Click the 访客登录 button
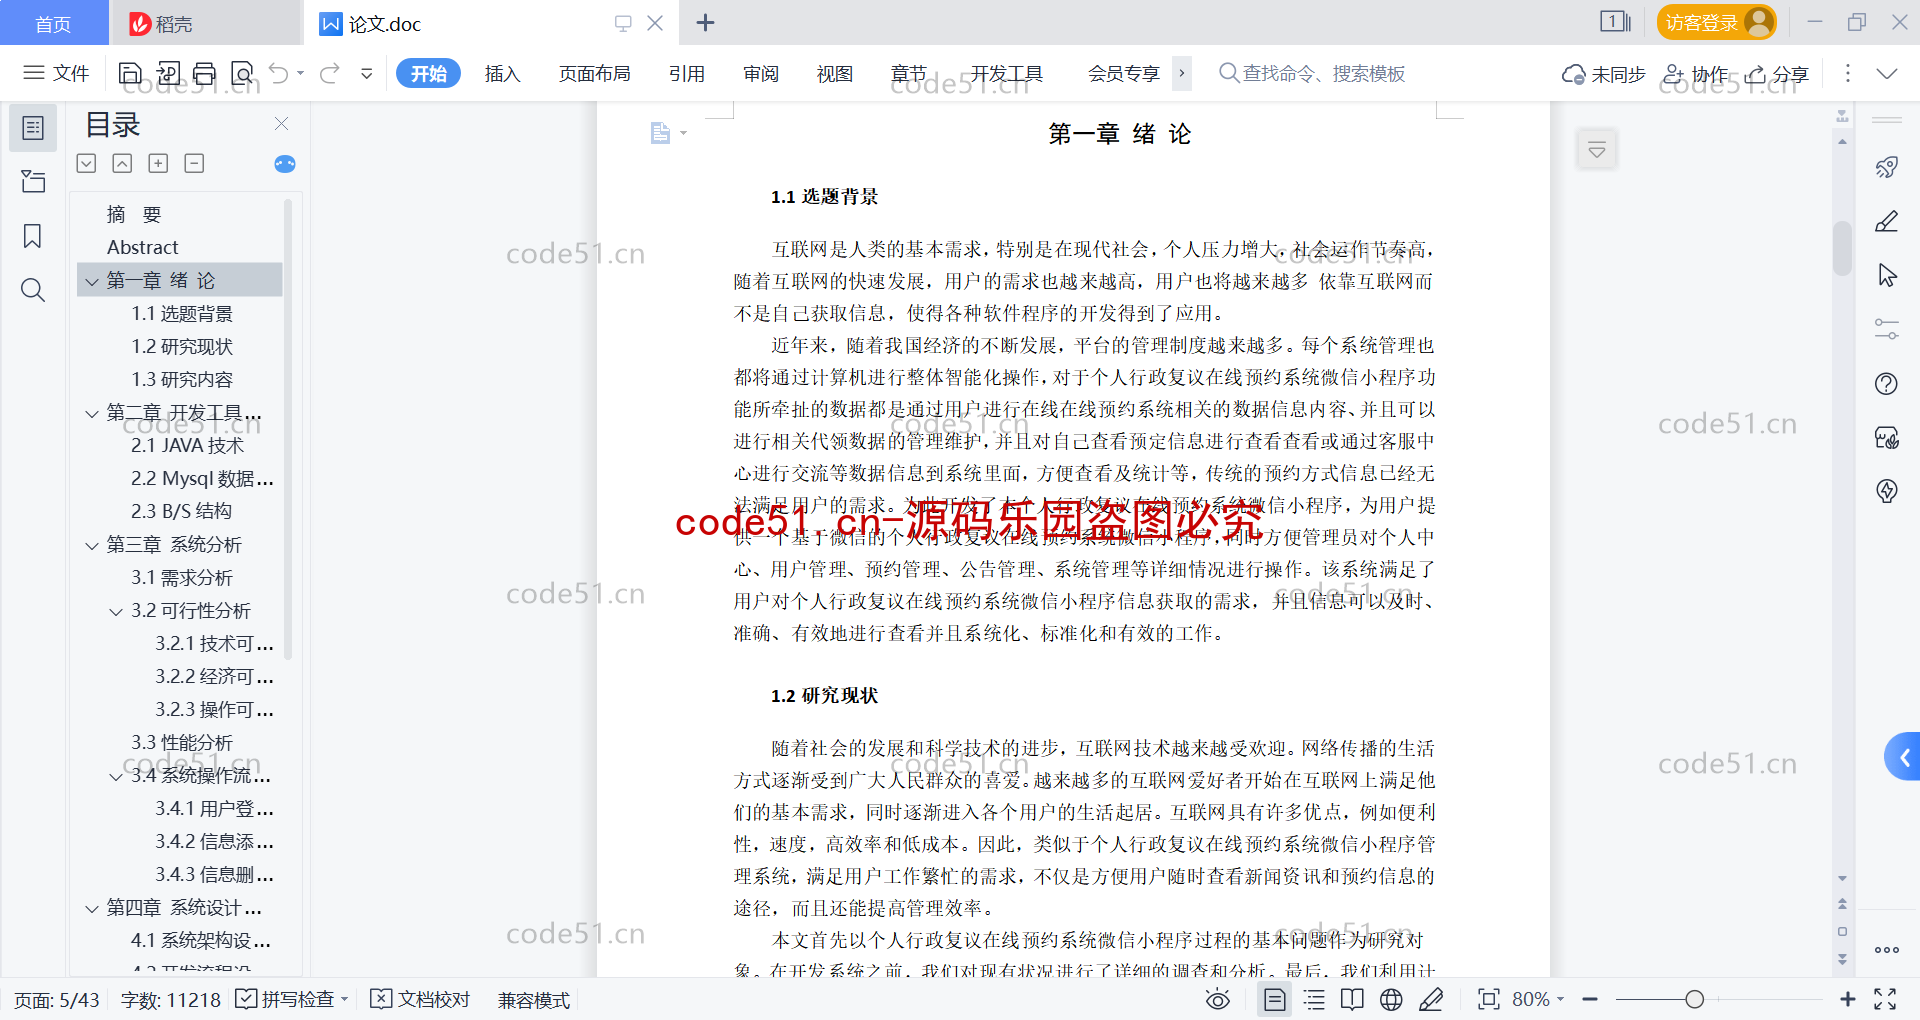1920x1020 pixels. tap(1716, 22)
